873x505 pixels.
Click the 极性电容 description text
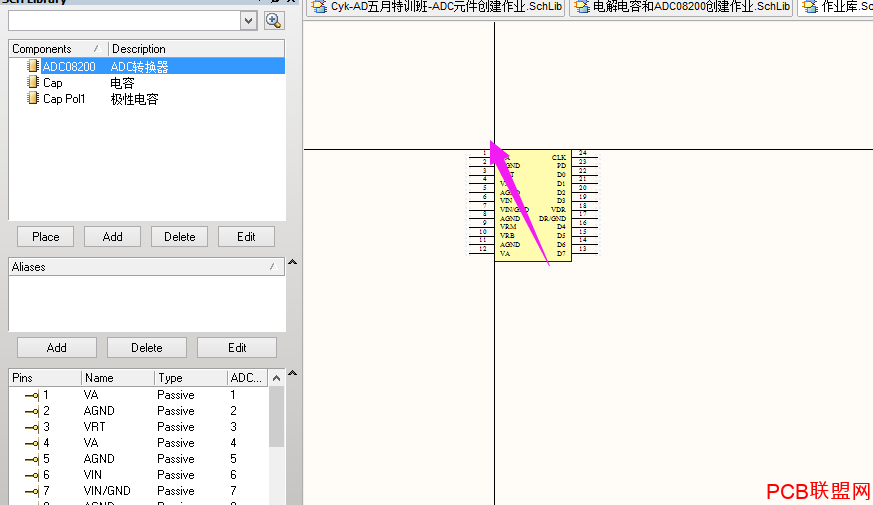point(134,99)
